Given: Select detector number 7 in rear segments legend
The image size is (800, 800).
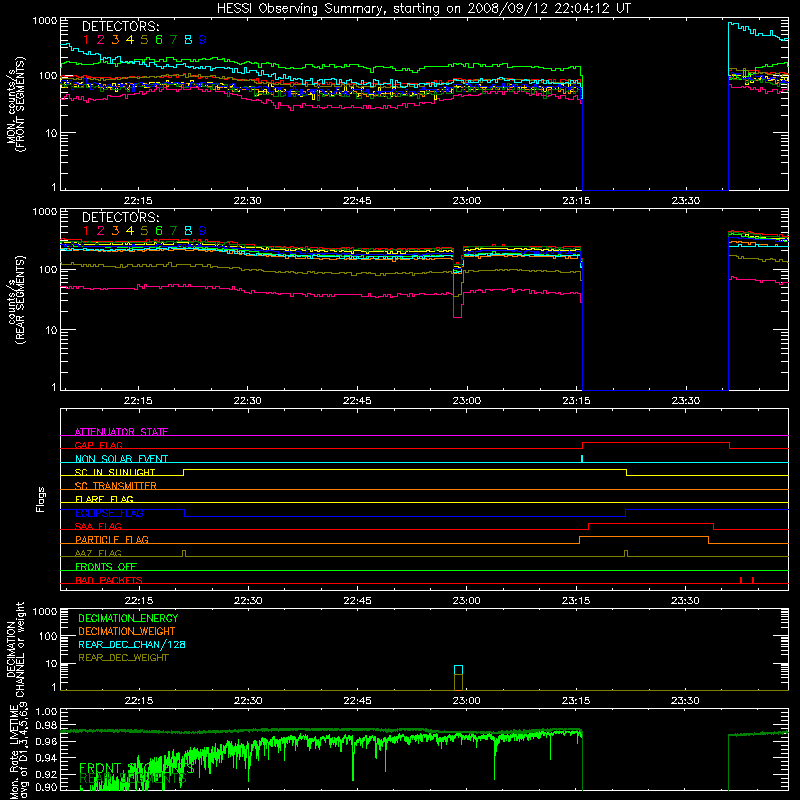Looking at the screenshot, I should pyautogui.click(x=173, y=231).
